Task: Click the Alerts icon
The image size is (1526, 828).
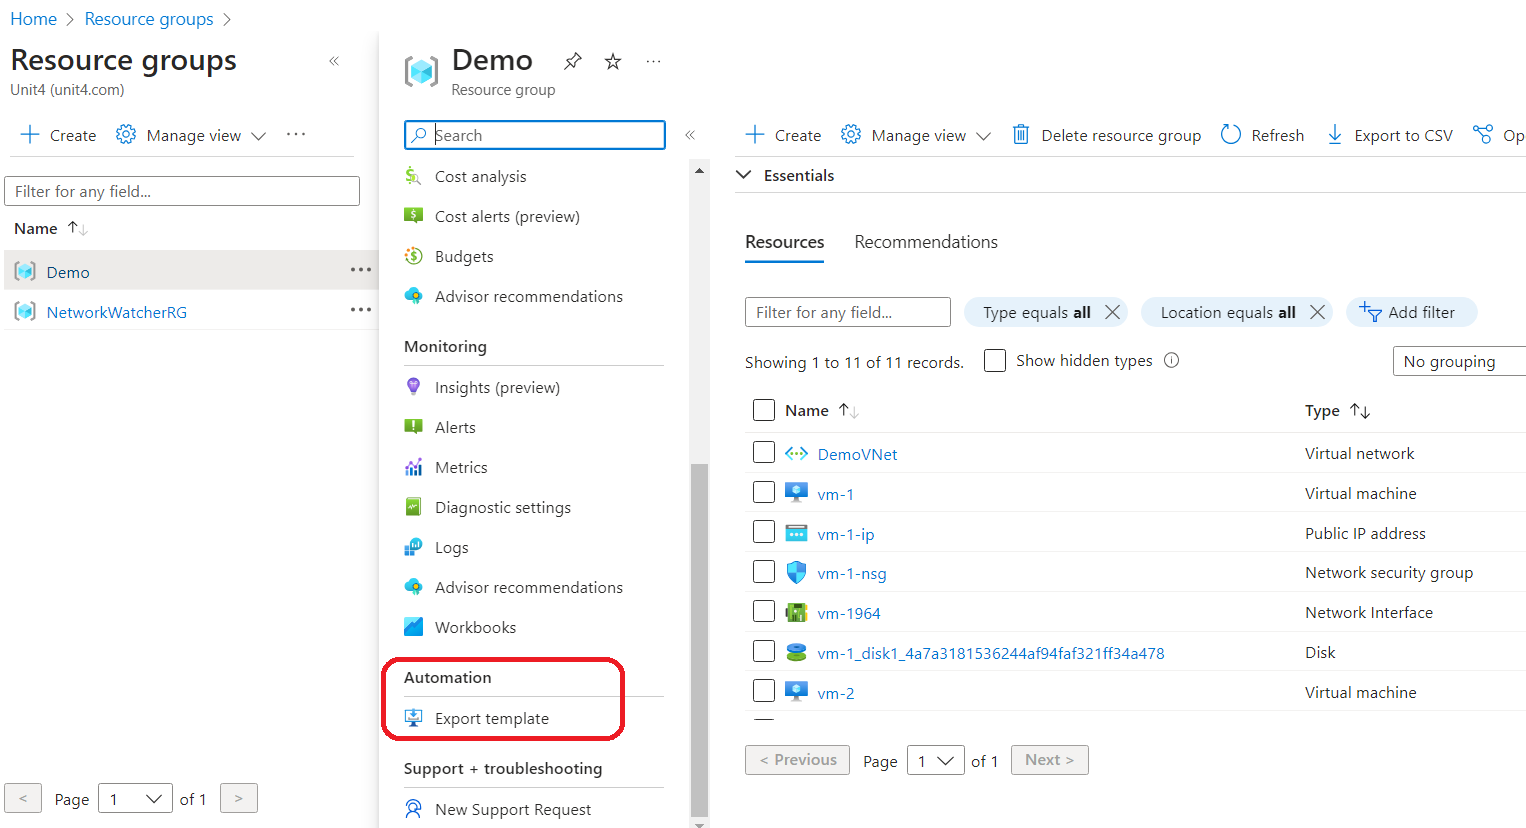Action: [x=413, y=426]
